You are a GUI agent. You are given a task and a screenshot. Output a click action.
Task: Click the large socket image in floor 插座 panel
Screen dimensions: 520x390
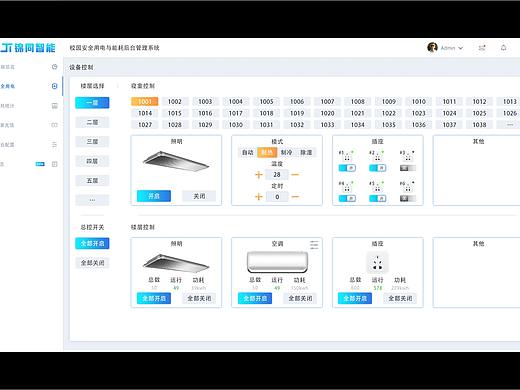[x=378, y=262]
